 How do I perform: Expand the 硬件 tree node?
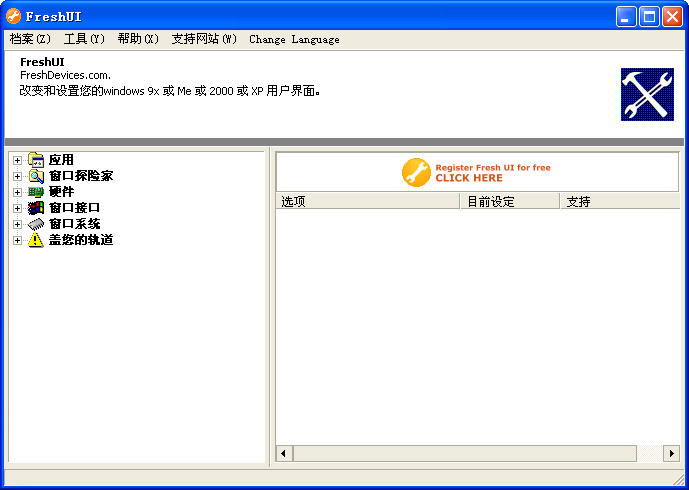17,192
